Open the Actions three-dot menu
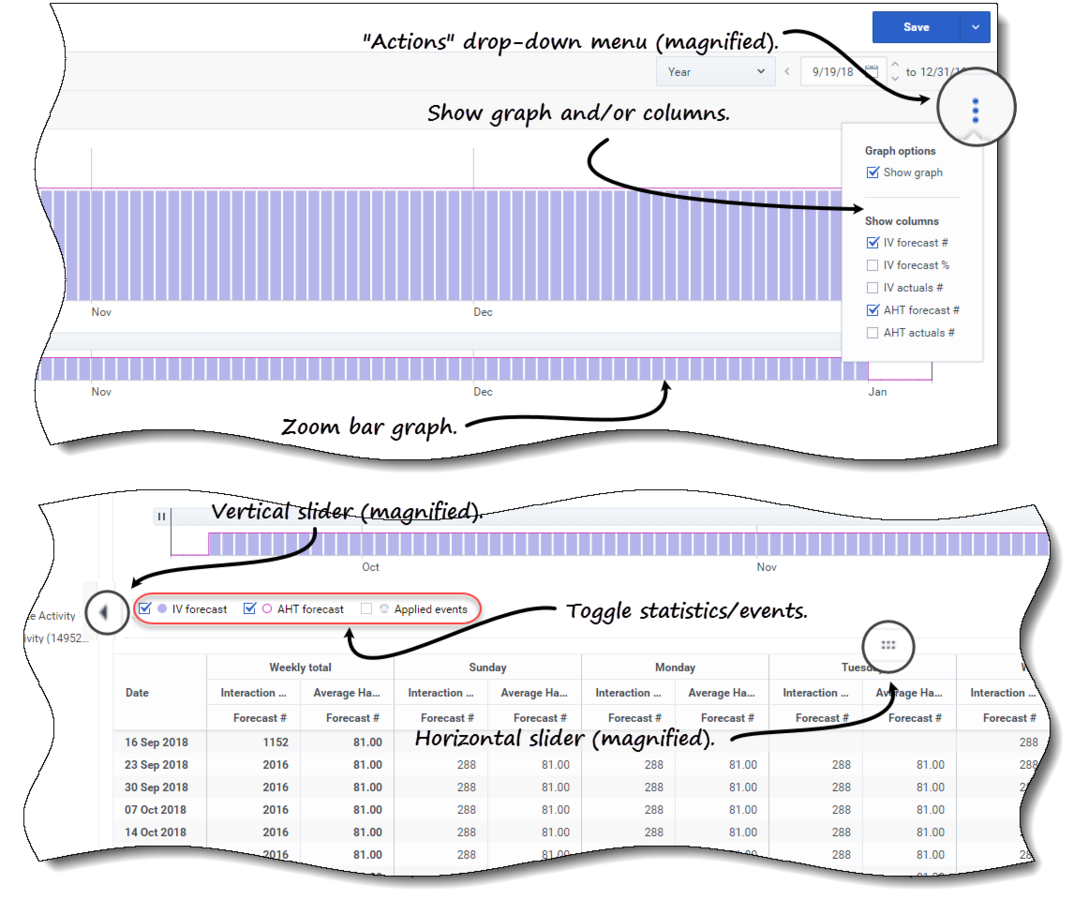The image size is (1074, 900). coord(975,110)
